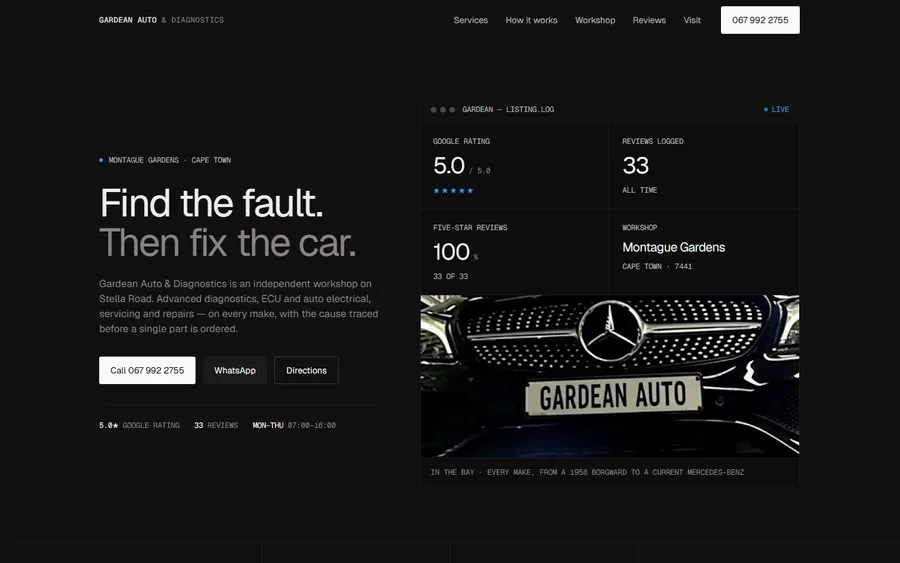Viewport: 900px width, 563px height.
Task: Click the '33' reviews logged number
Action: click(635, 166)
